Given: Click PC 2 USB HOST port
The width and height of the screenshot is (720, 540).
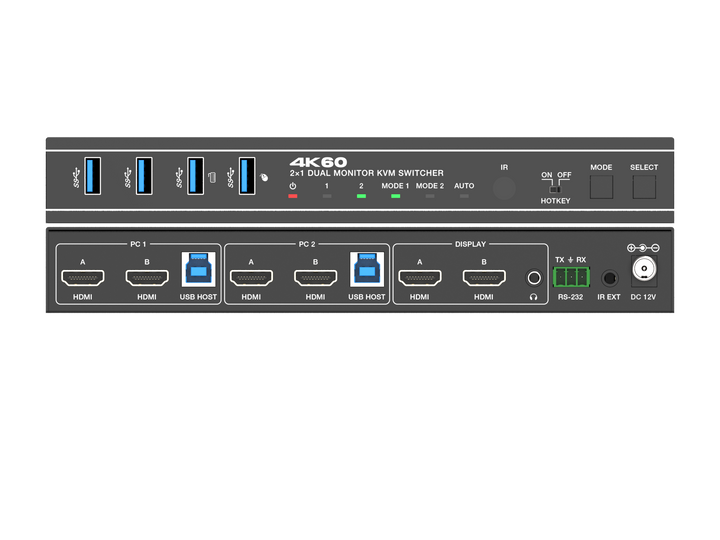Looking at the screenshot, I should (x=367, y=270).
